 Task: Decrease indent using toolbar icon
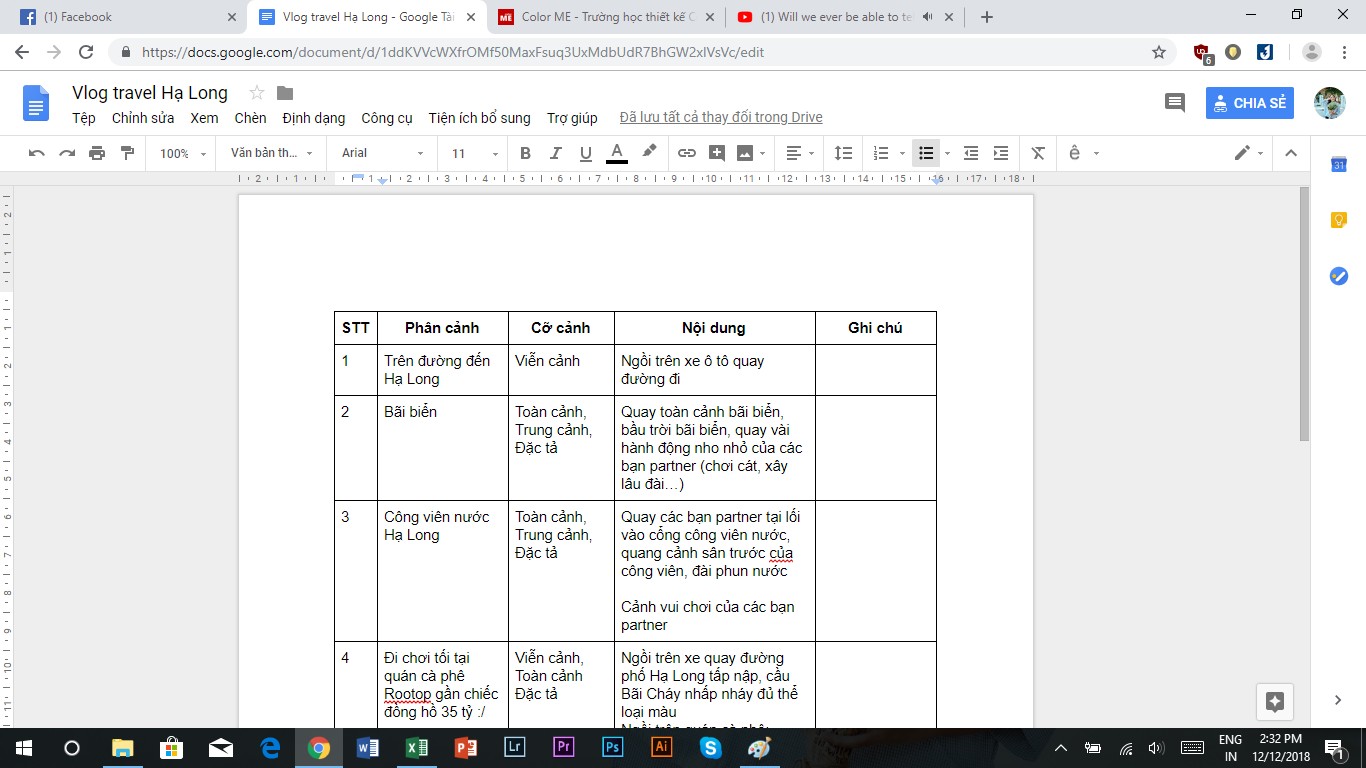pos(971,153)
